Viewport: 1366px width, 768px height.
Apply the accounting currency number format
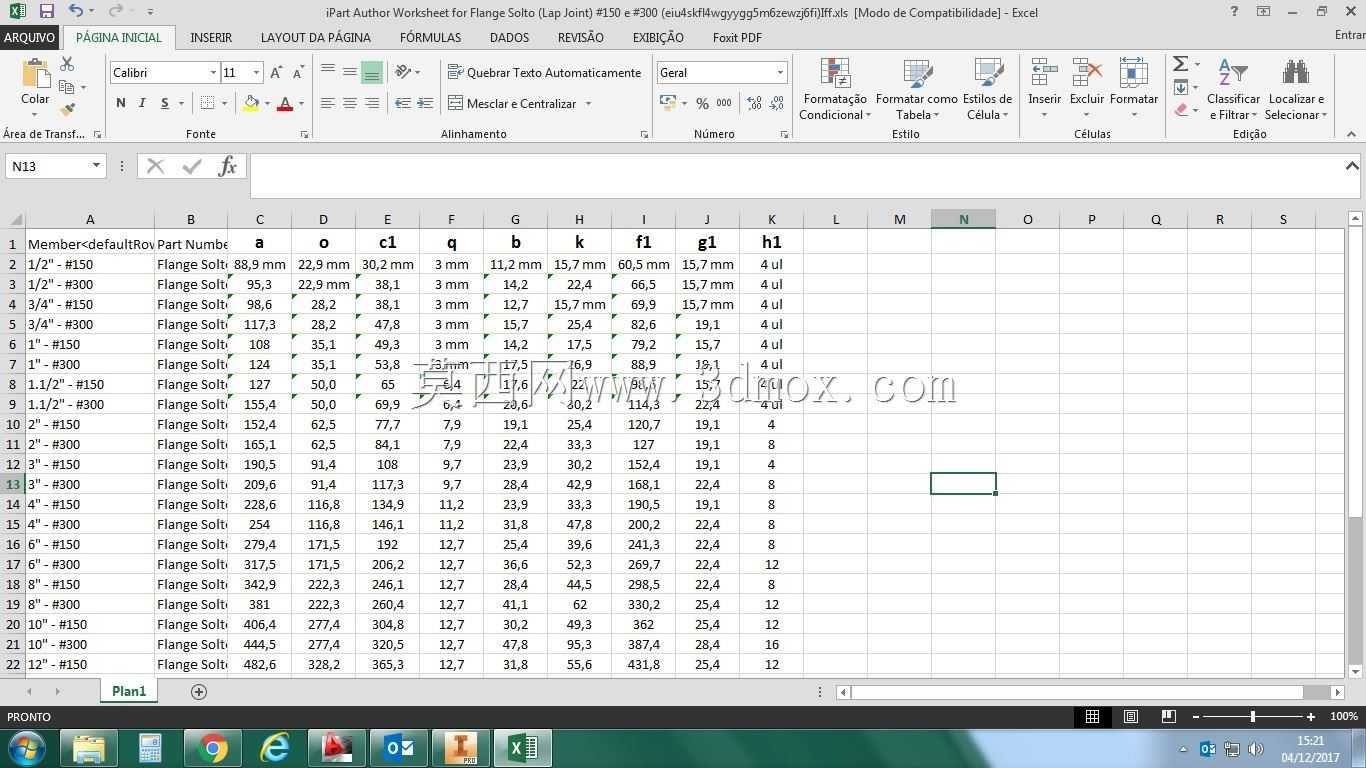point(668,103)
